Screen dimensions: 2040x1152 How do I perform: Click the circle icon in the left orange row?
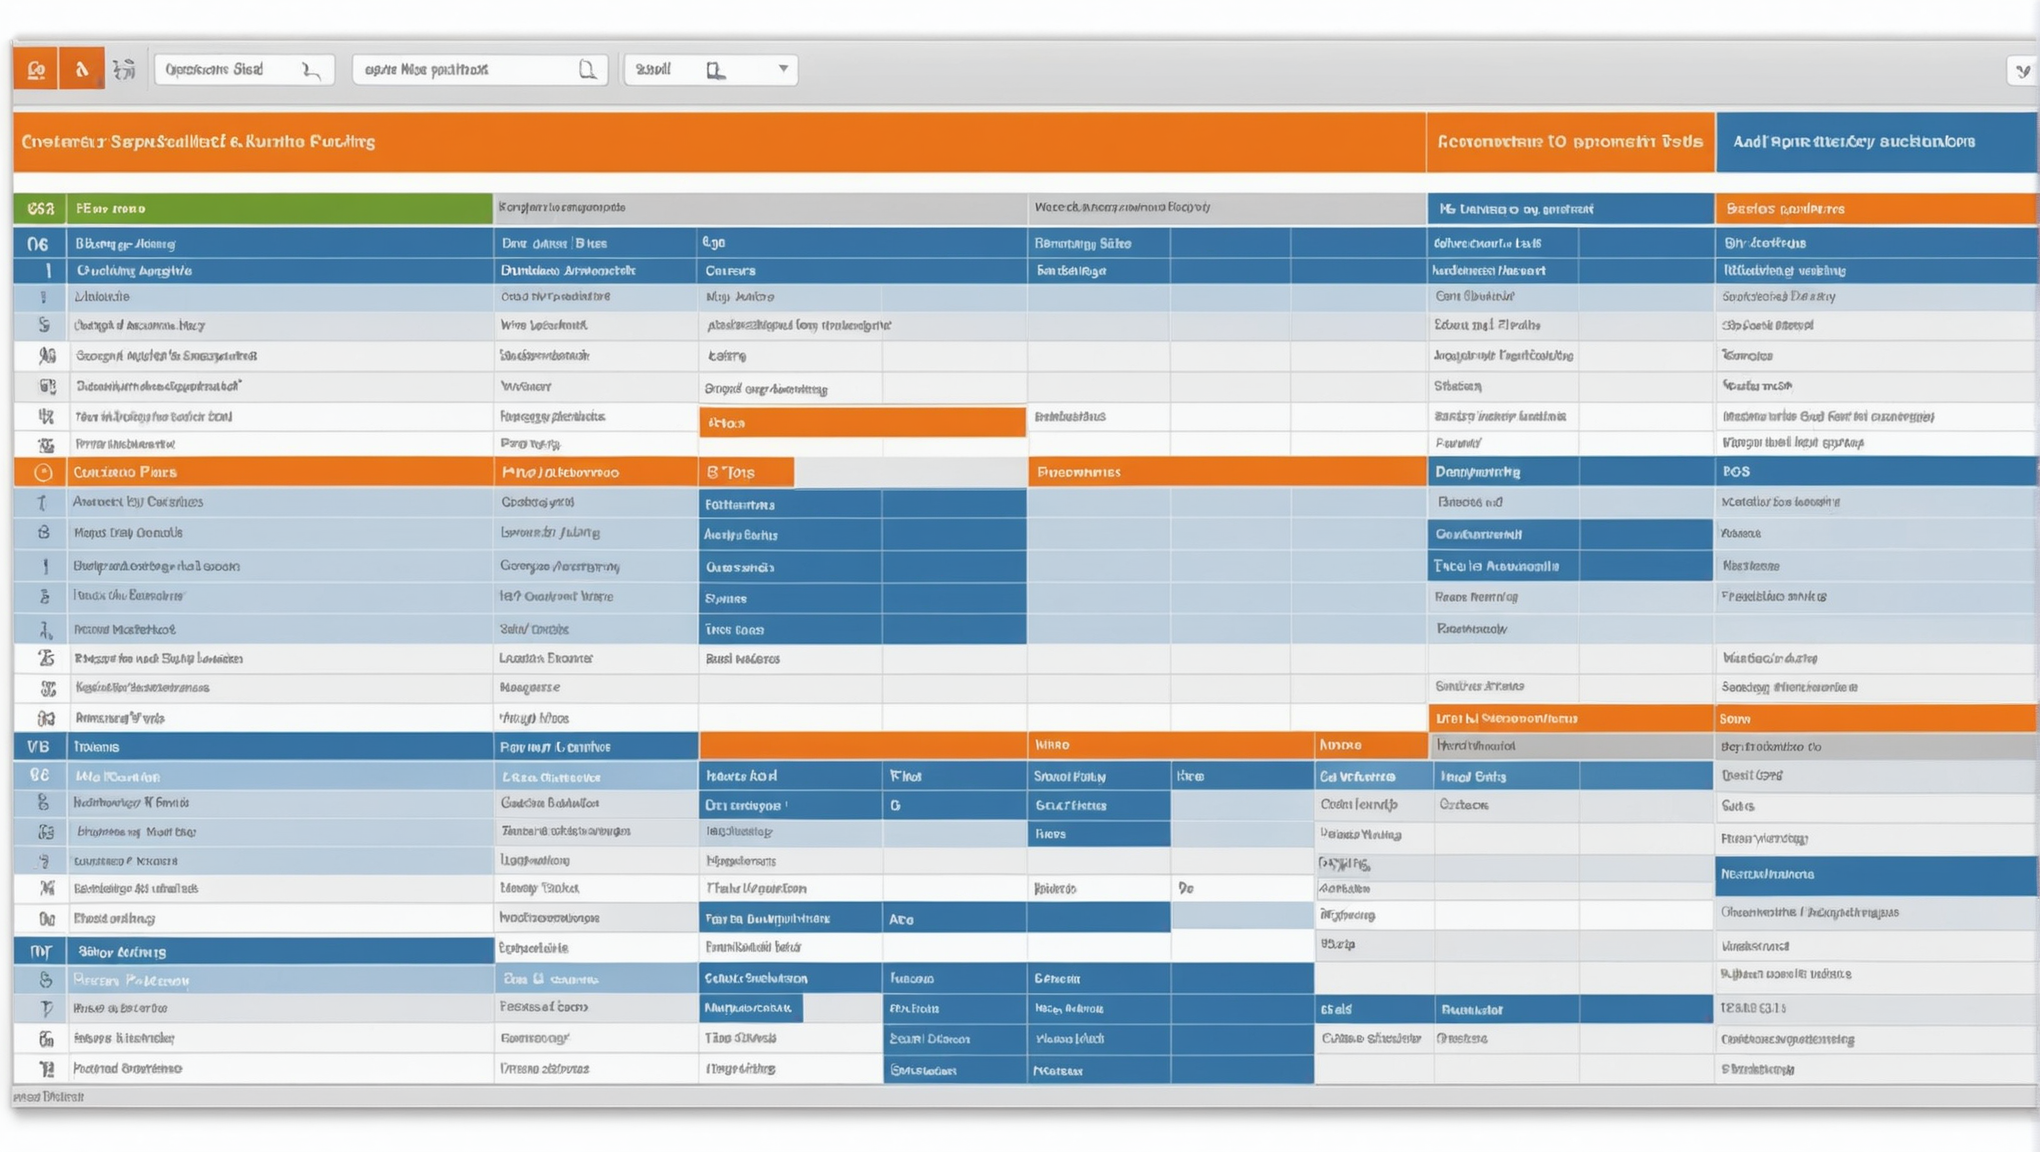42,472
